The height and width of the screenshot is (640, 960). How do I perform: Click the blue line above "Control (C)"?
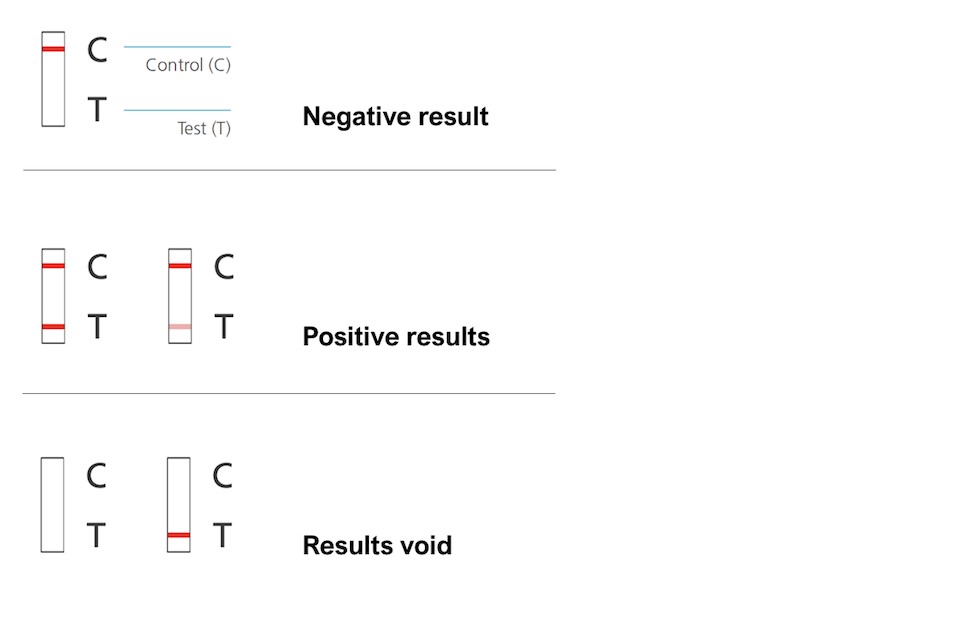pos(177,47)
